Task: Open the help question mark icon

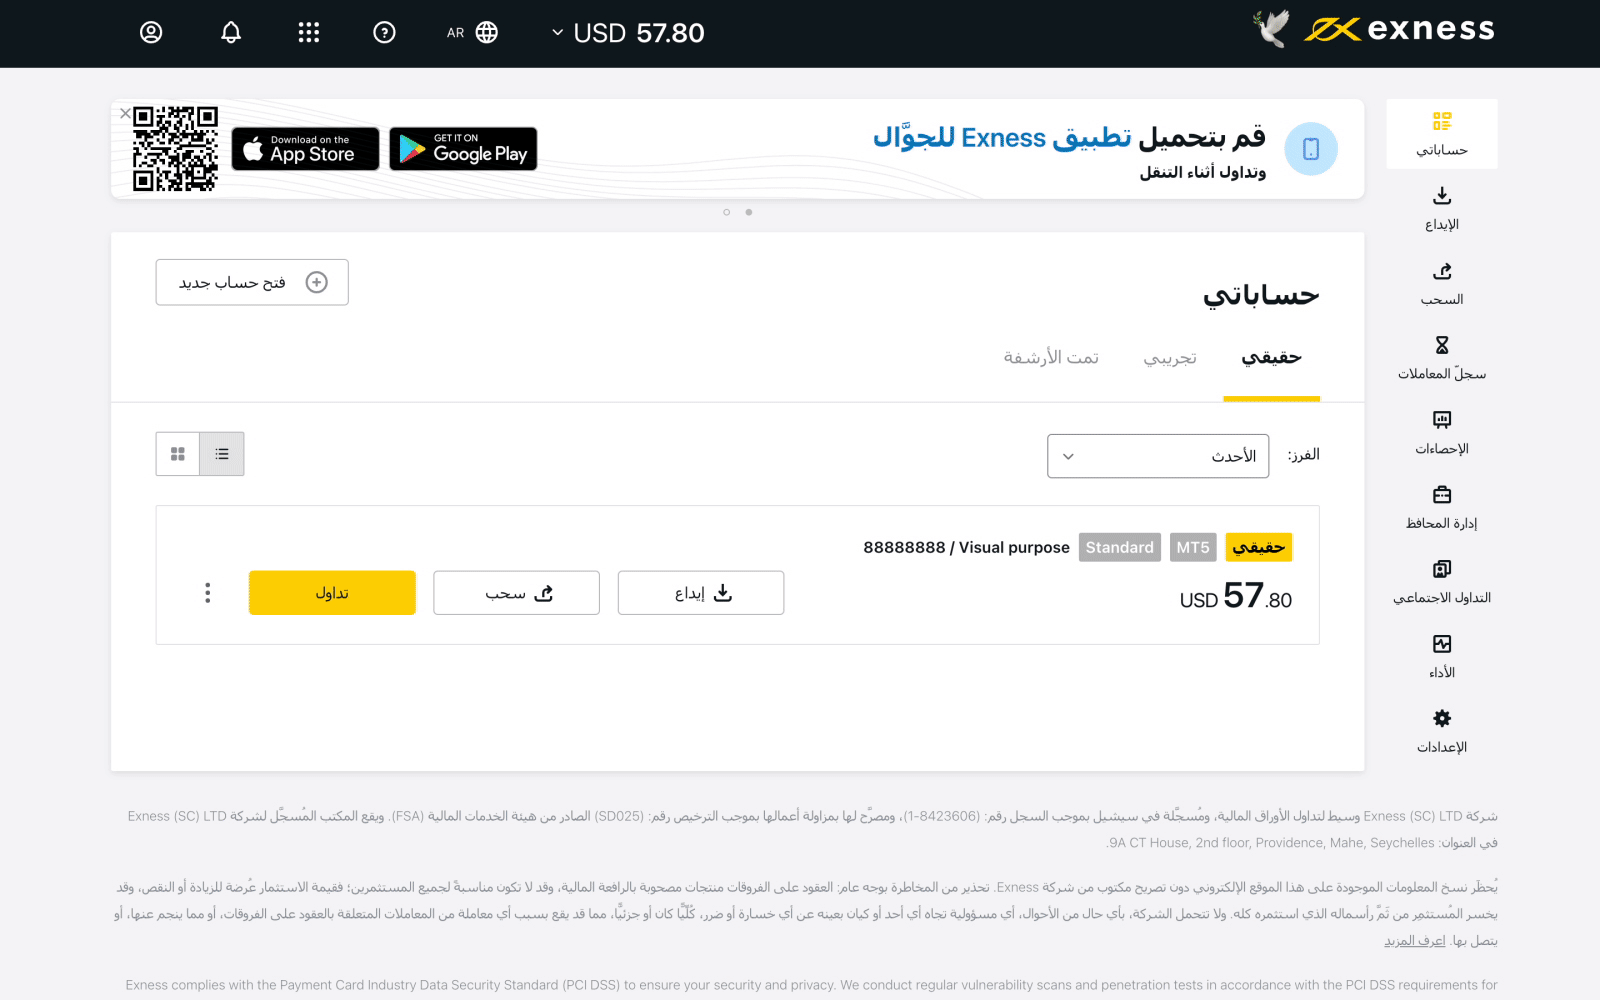Action: click(384, 33)
